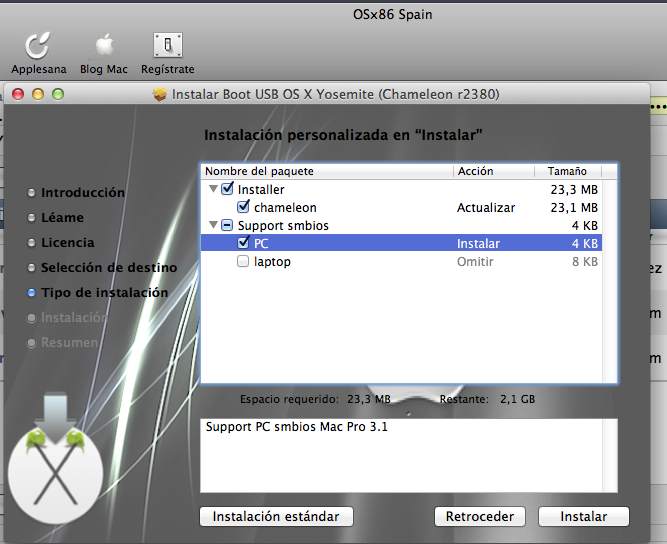The image size is (667, 544).
Task: Uncheck the PC smbios checkbox
Action: [x=243, y=242]
